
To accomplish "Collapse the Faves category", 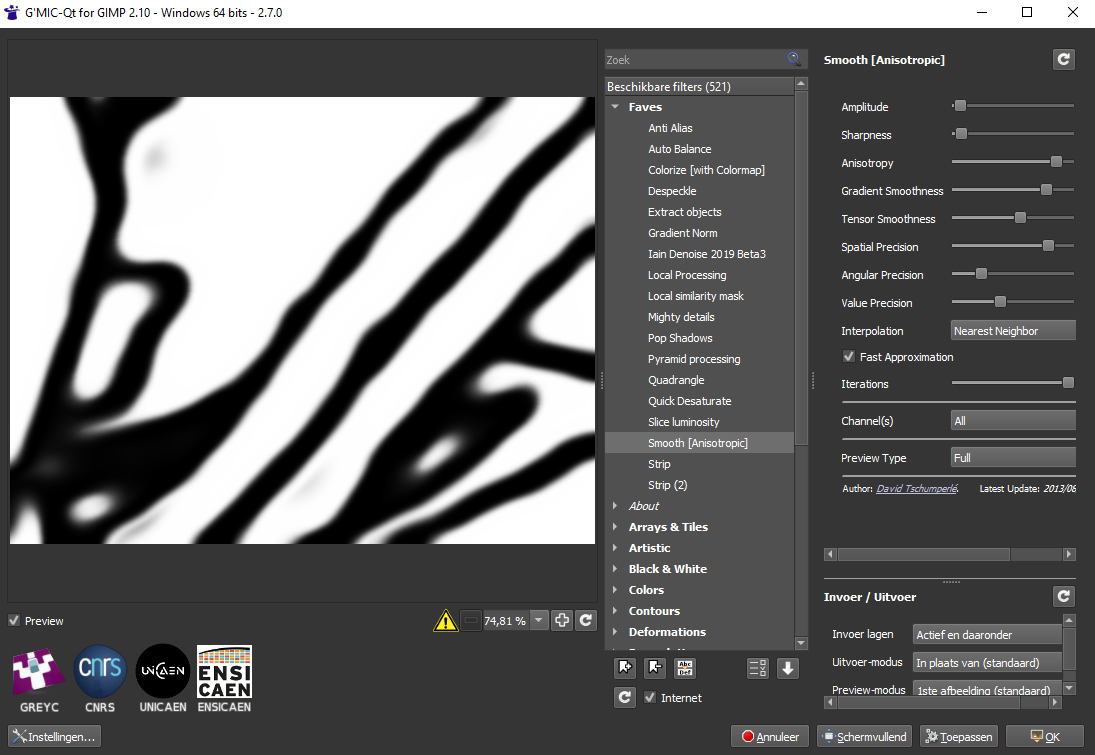I will (x=615, y=107).
